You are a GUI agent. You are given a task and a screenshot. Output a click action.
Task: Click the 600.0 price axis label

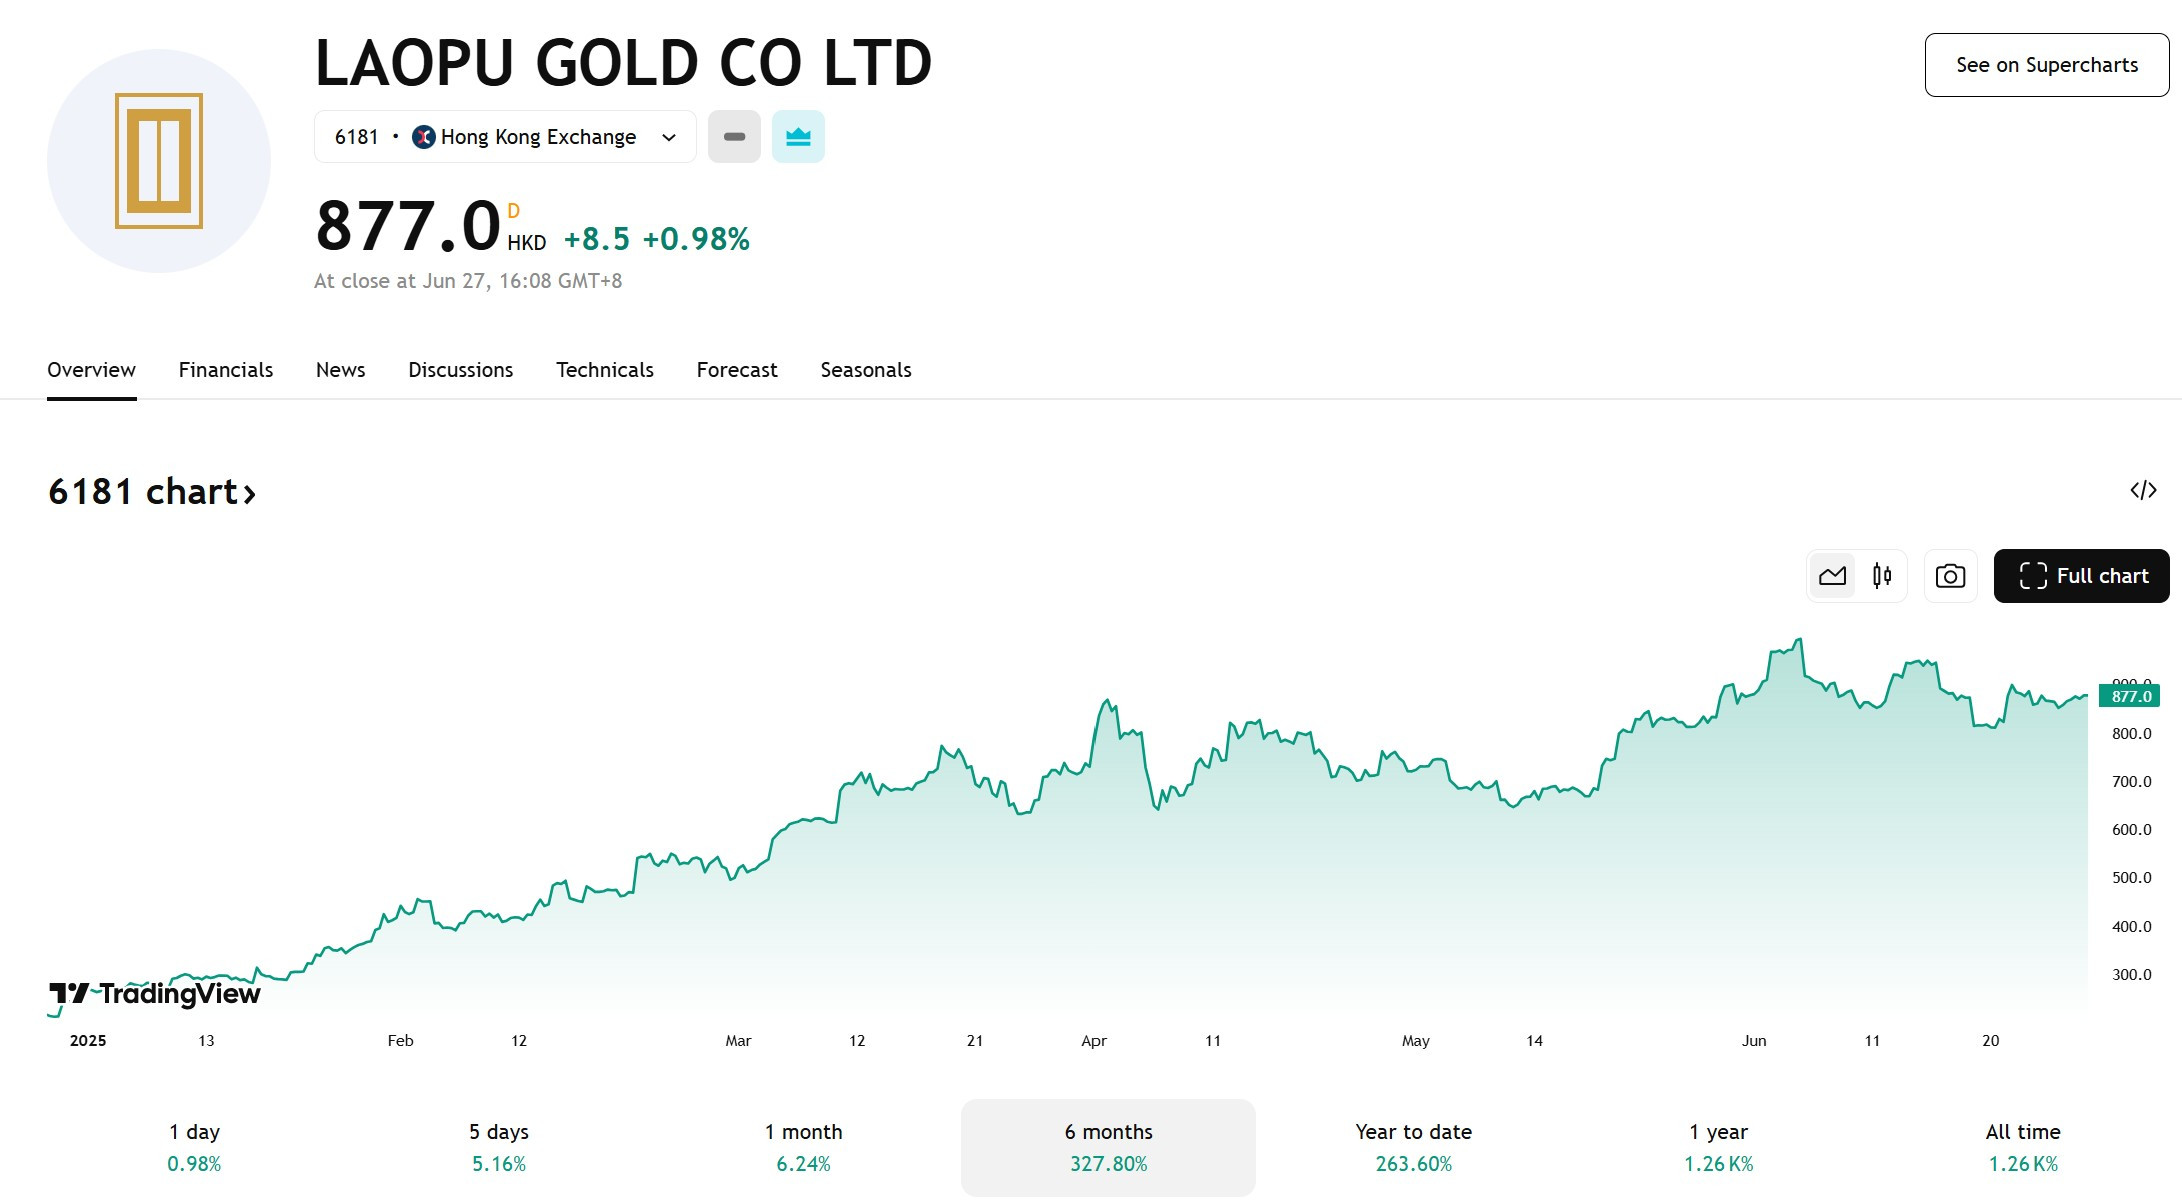tap(2131, 830)
